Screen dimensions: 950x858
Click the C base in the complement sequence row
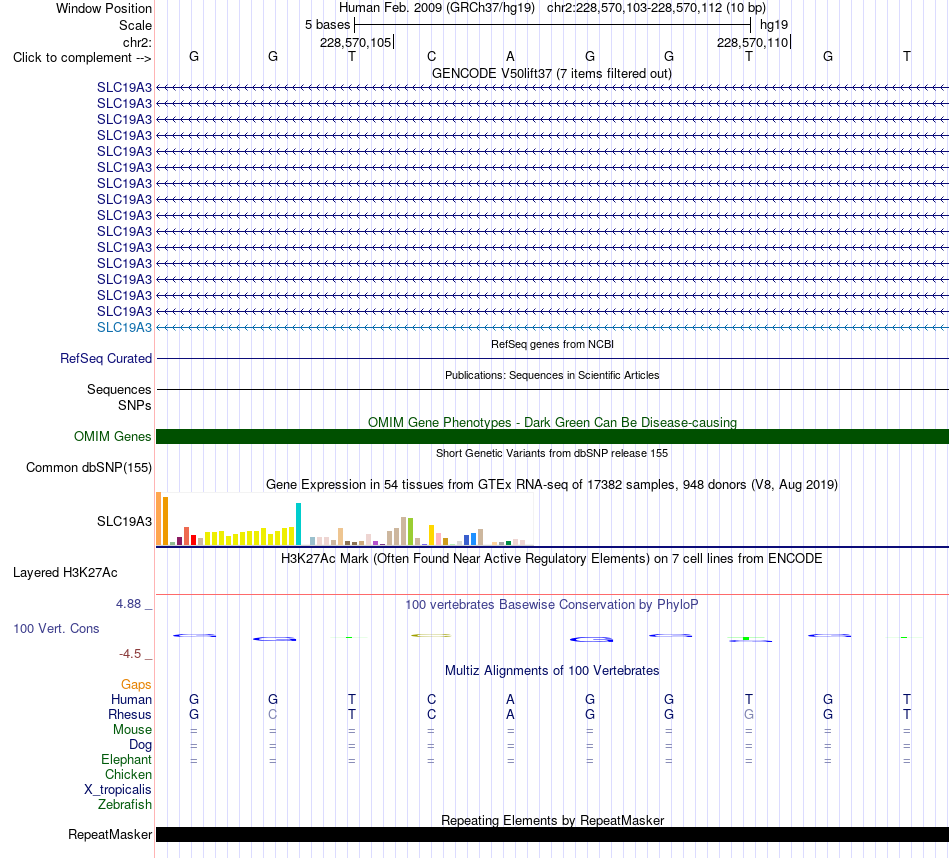point(431,56)
